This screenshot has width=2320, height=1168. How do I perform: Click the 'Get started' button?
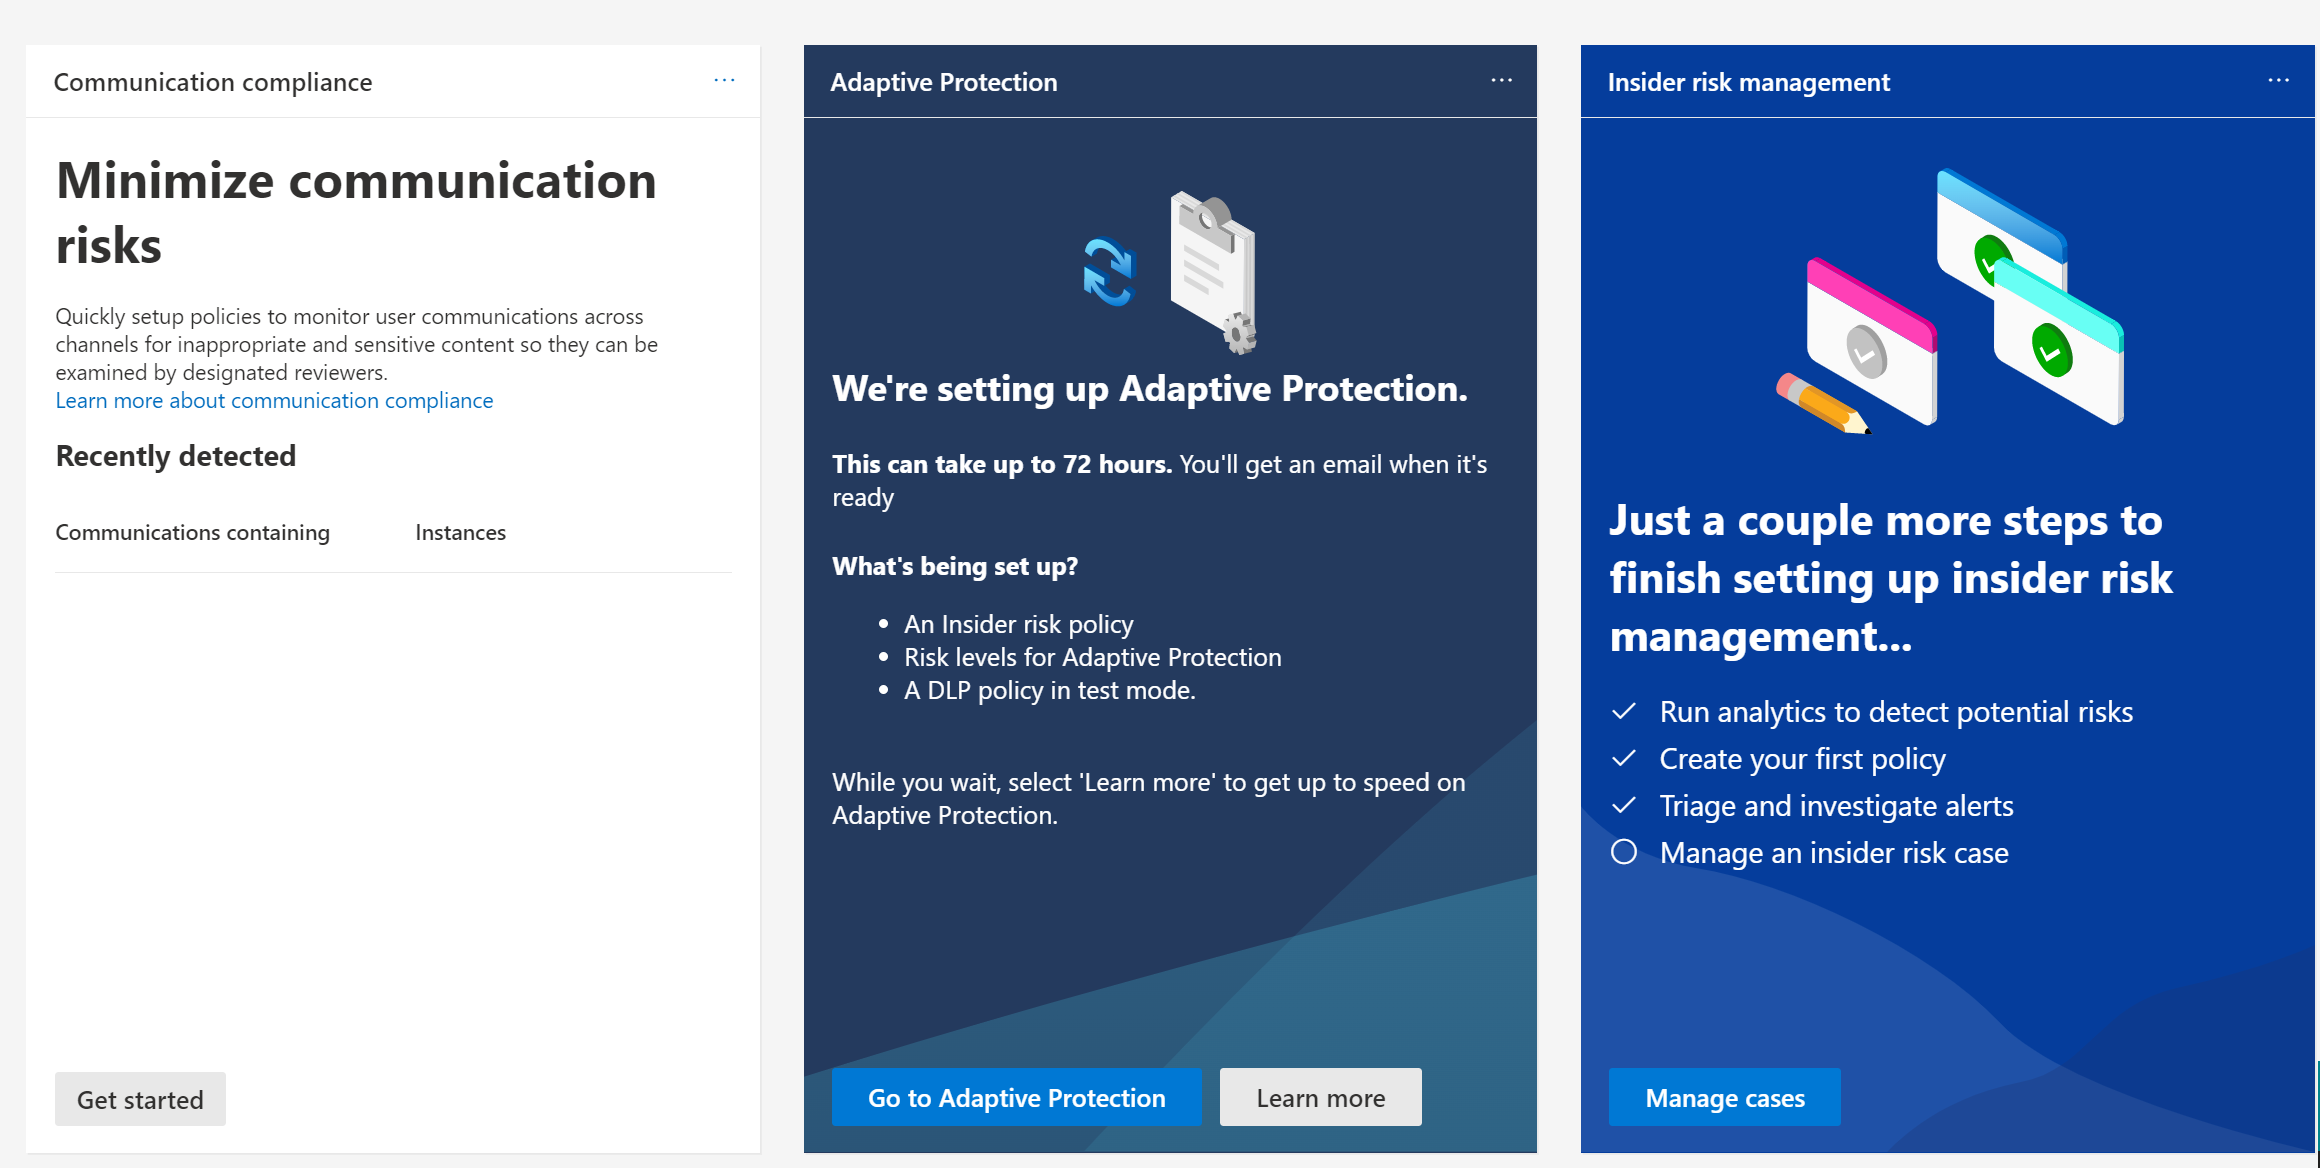tap(140, 1099)
